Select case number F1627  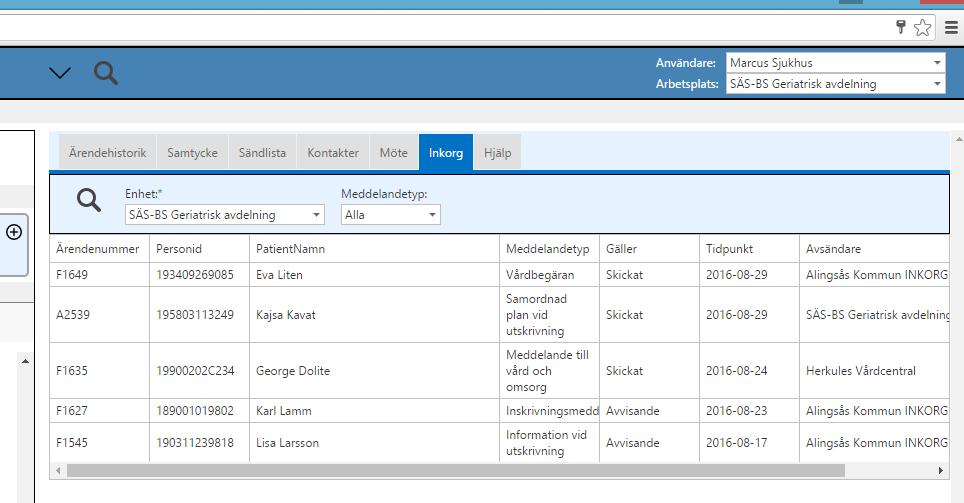pos(72,411)
